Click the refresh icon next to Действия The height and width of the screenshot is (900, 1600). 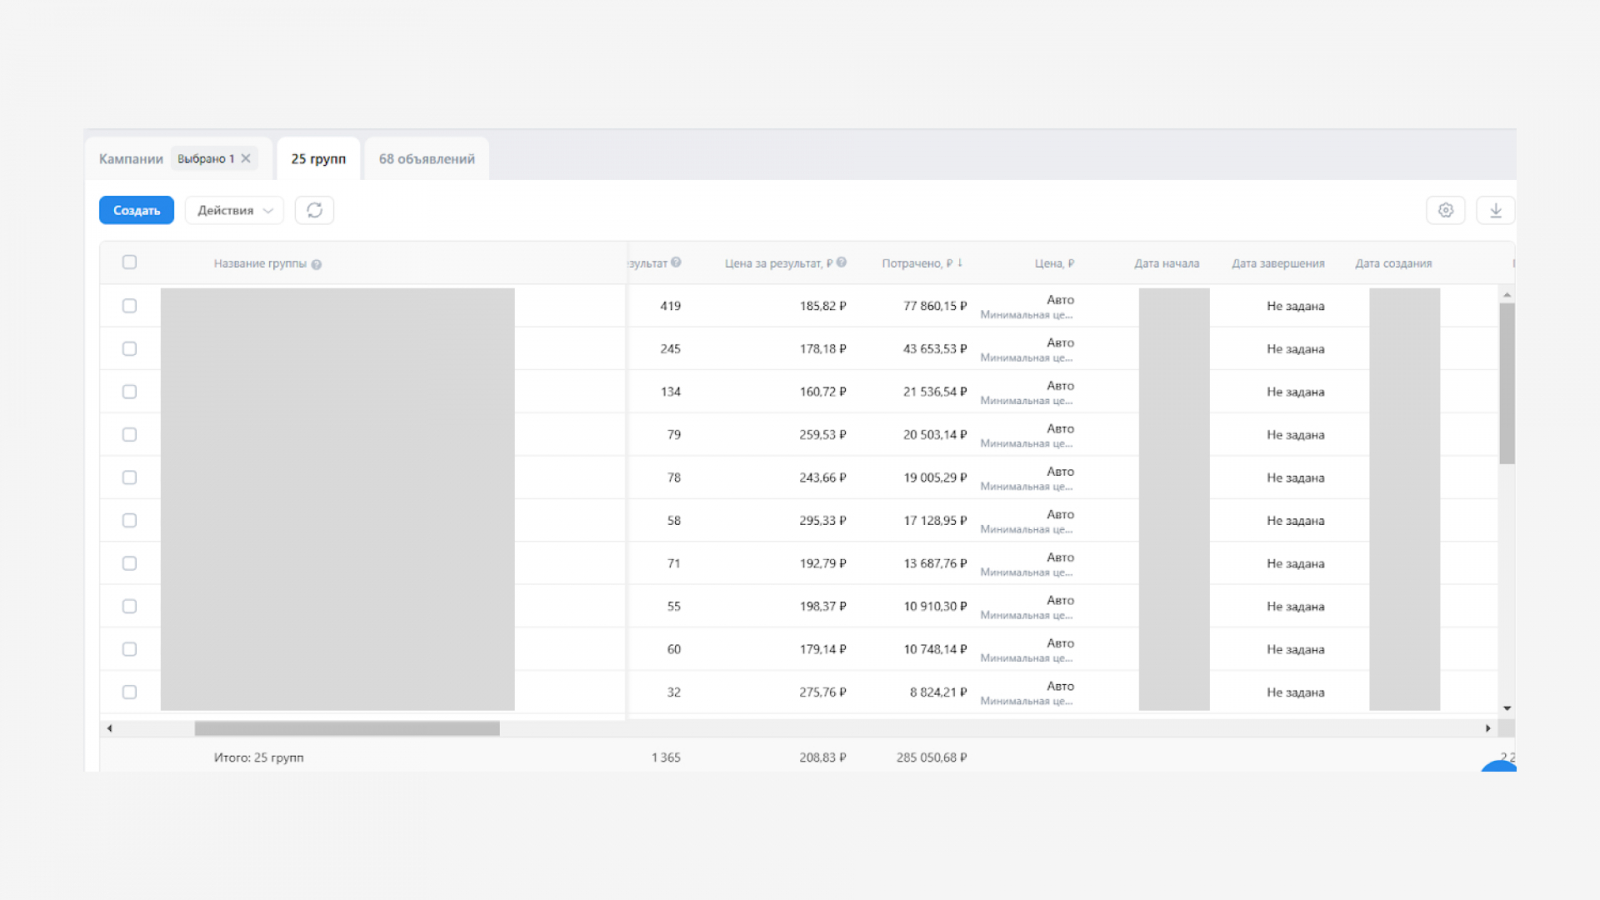[x=314, y=210]
